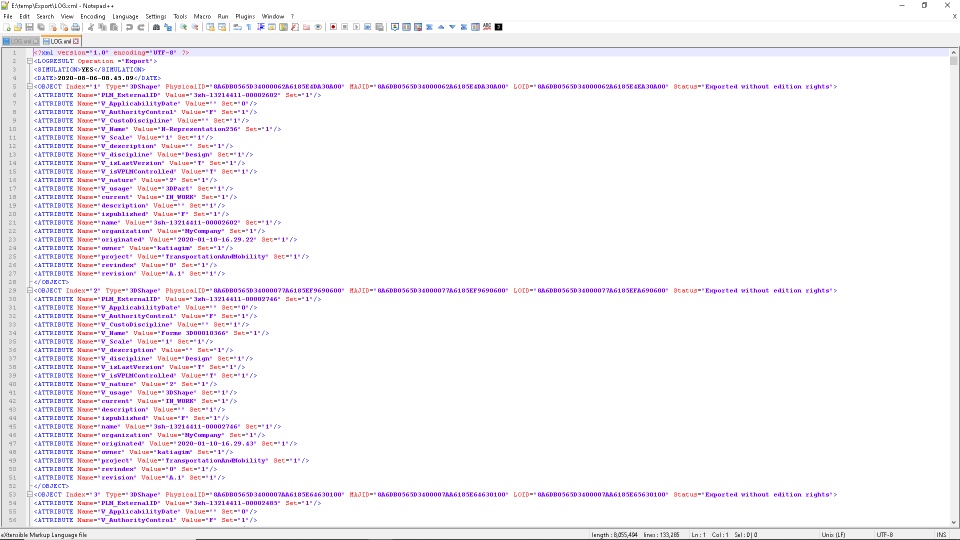Start macro recording with the red dot
The height and width of the screenshot is (540, 960).
pos(333,27)
